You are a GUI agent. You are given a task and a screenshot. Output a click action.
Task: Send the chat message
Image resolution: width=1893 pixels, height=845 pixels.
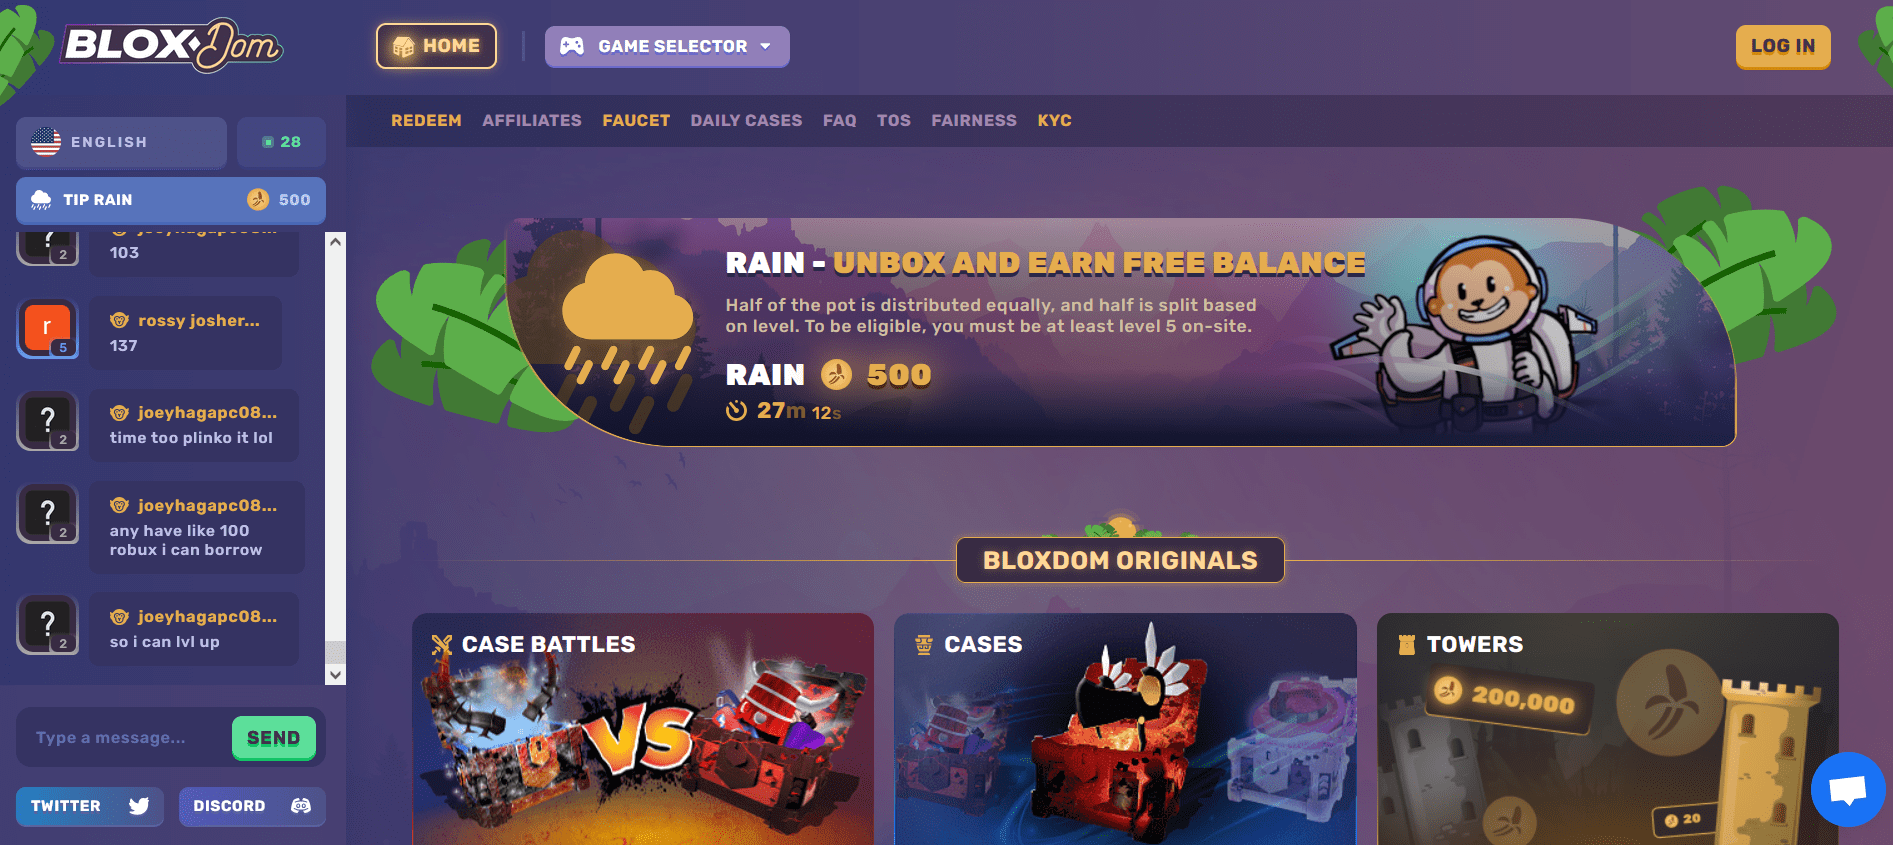[274, 738]
